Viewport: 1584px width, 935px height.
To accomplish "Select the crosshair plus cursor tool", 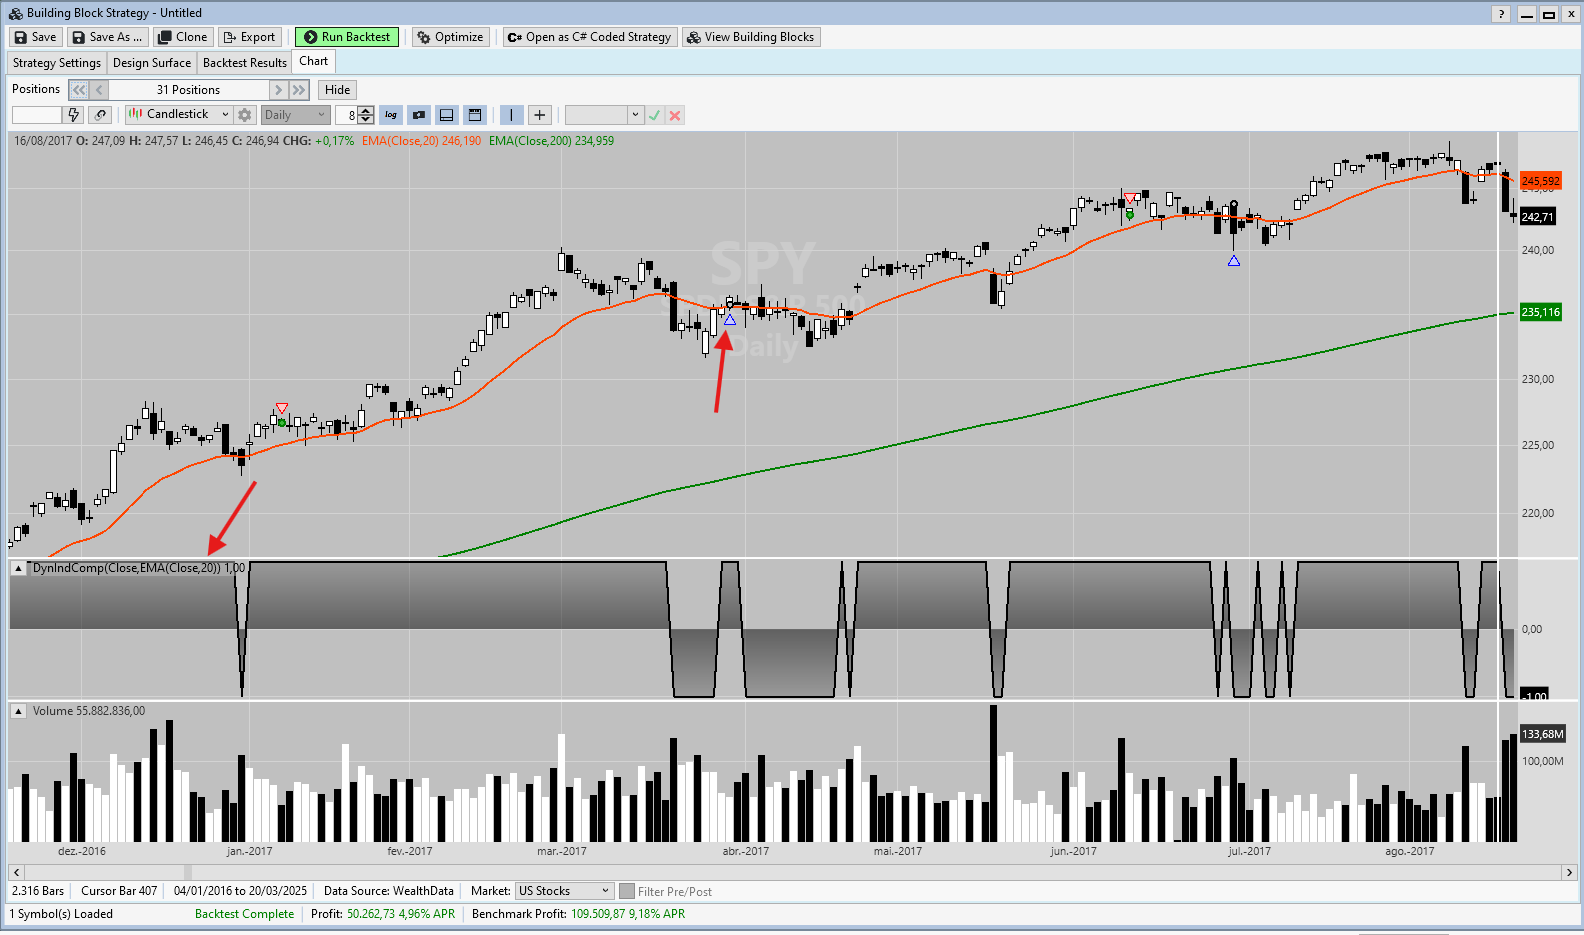I will (539, 115).
